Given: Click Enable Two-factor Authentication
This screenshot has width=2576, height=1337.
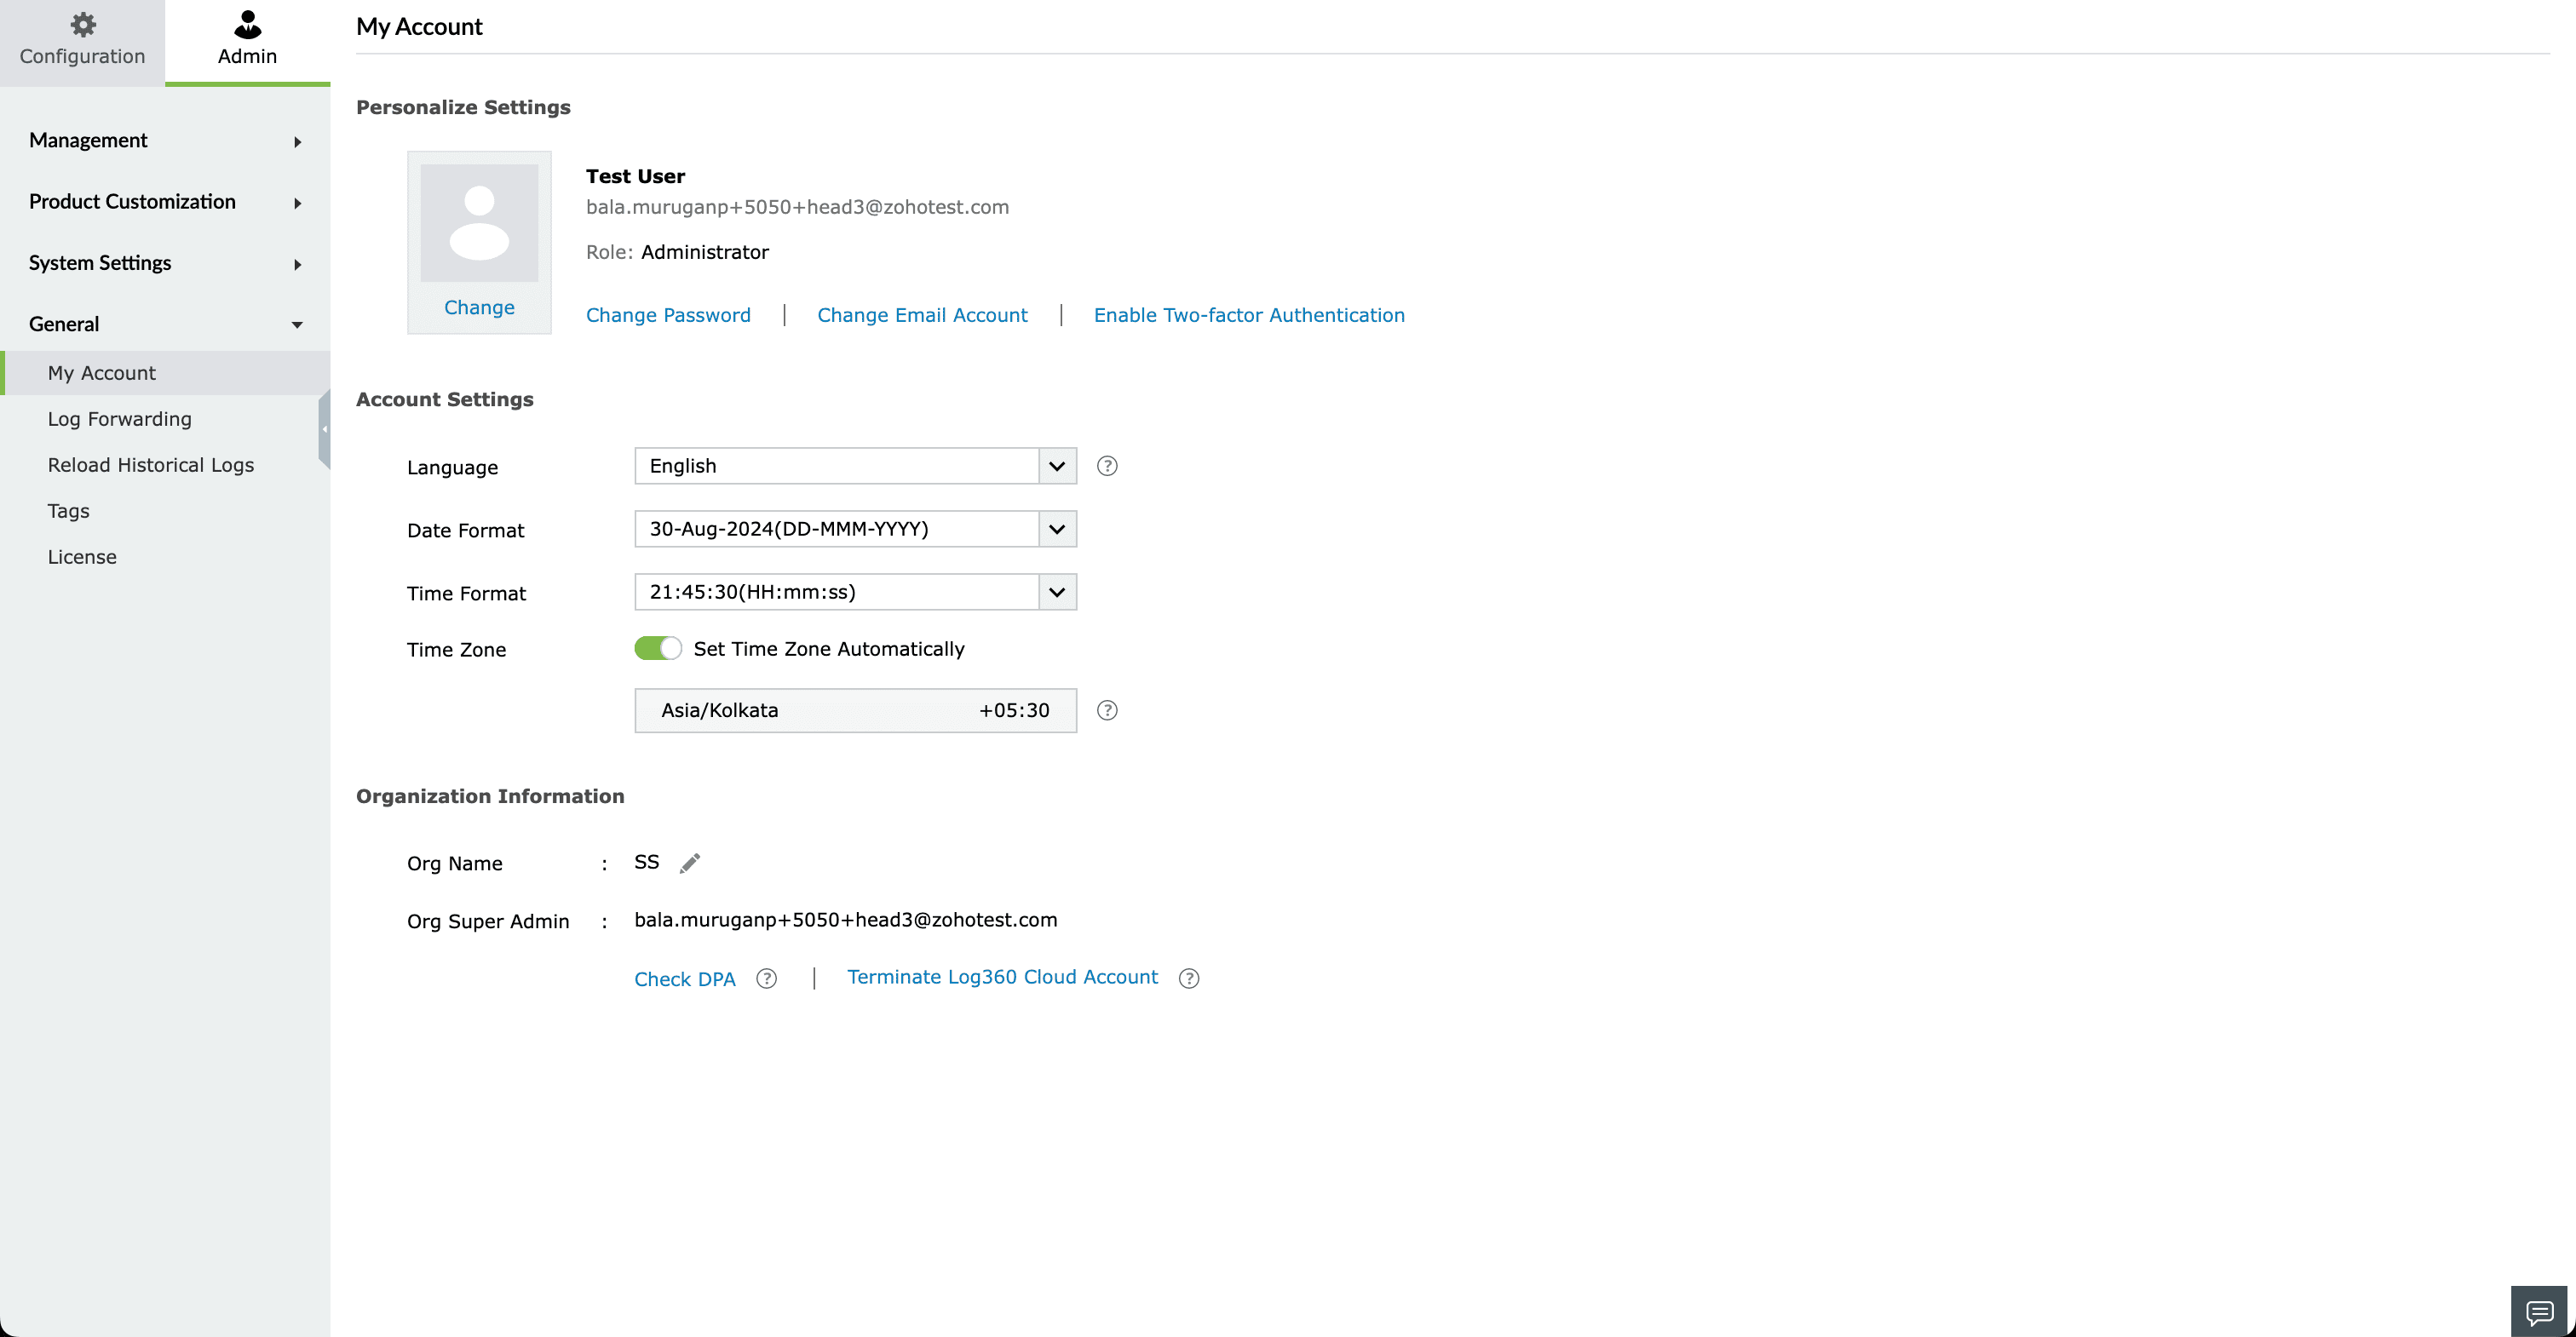Looking at the screenshot, I should [1249, 314].
